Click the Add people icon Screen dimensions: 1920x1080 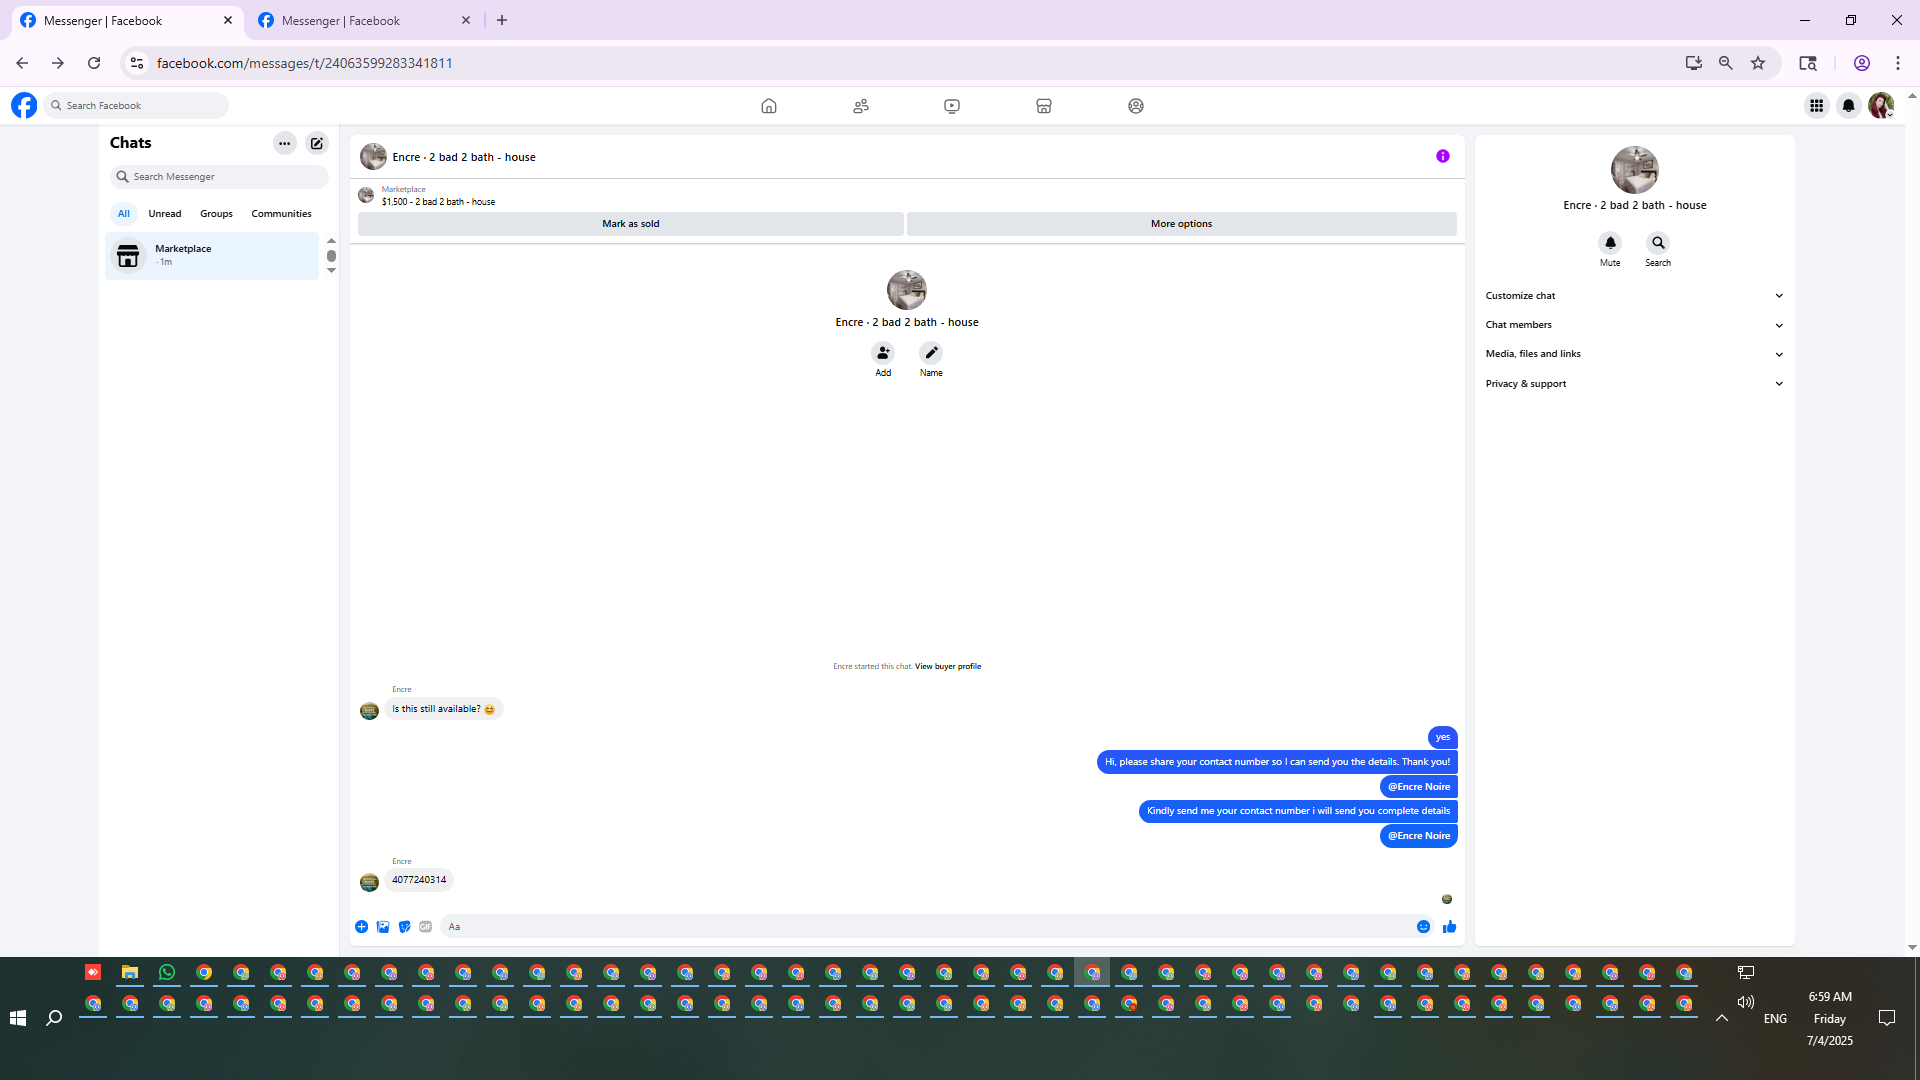pyautogui.click(x=883, y=353)
